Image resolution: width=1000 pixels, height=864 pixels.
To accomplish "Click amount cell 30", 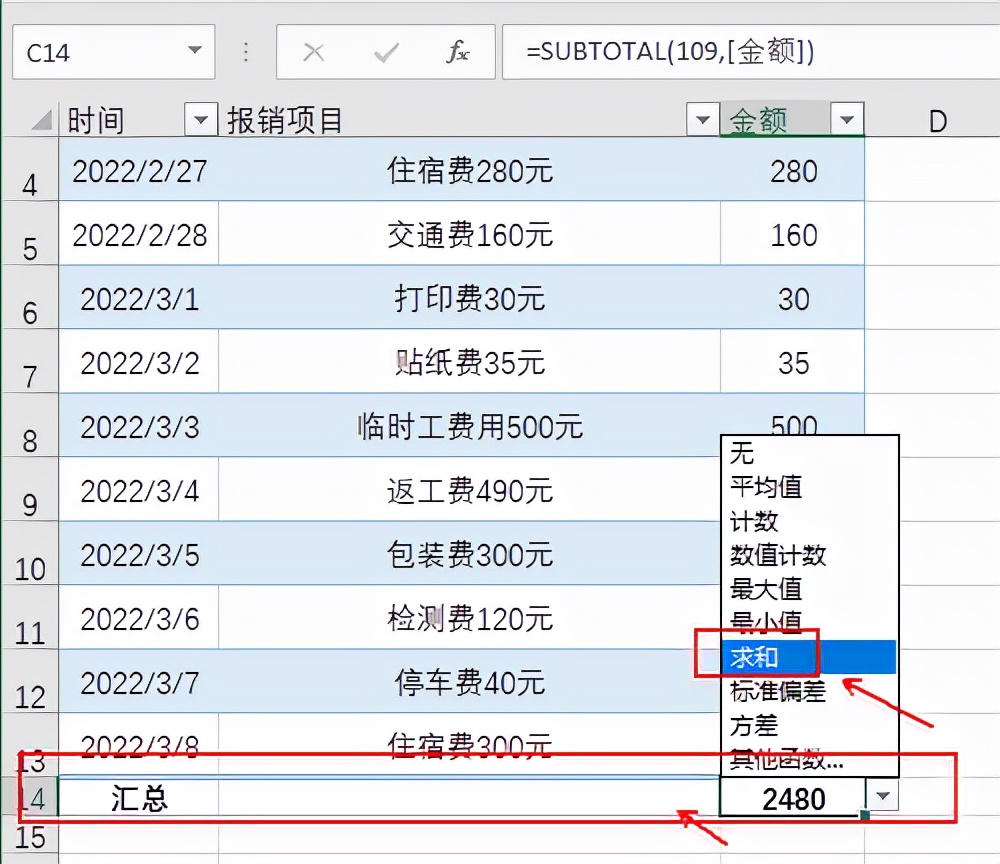I will 793,298.
